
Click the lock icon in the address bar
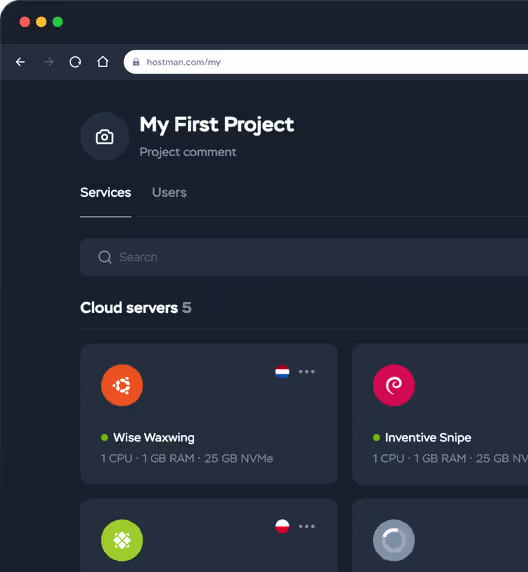coord(136,62)
